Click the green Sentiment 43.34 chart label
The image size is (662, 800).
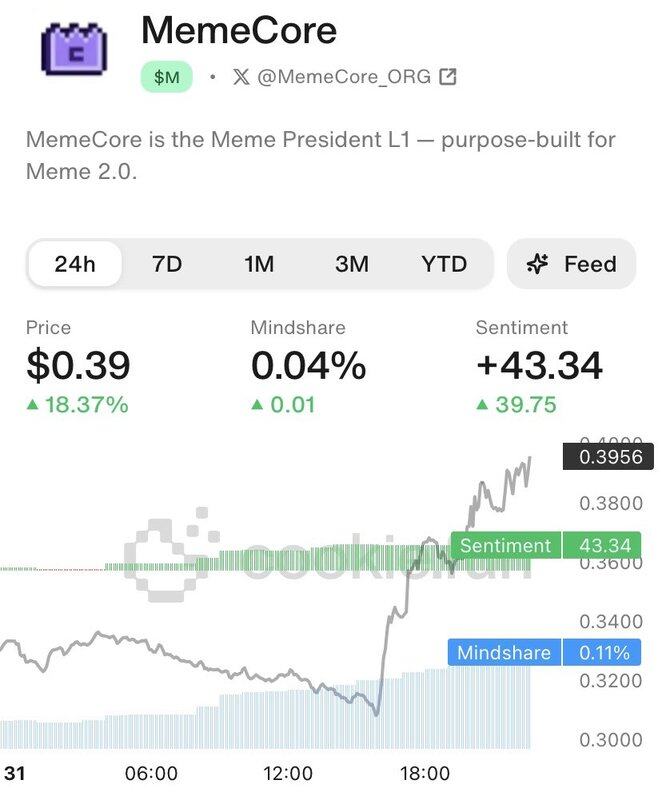[x=546, y=545]
